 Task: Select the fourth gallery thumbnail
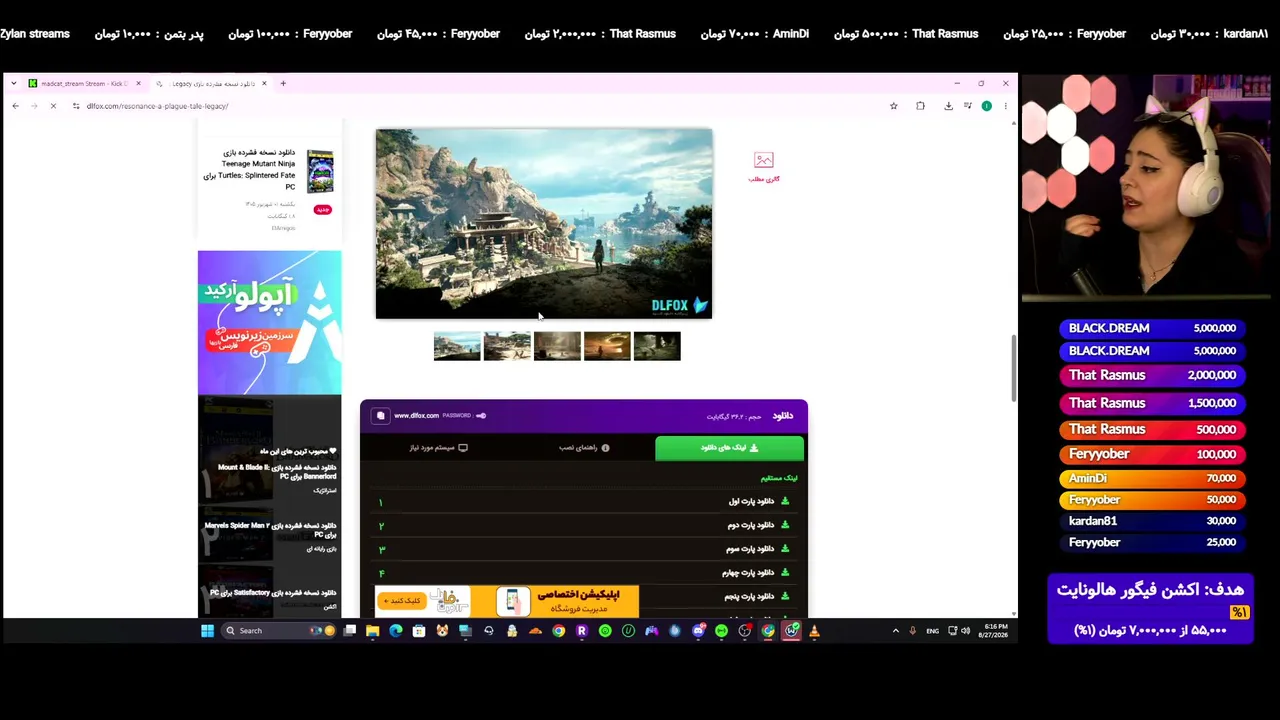[x=607, y=346]
